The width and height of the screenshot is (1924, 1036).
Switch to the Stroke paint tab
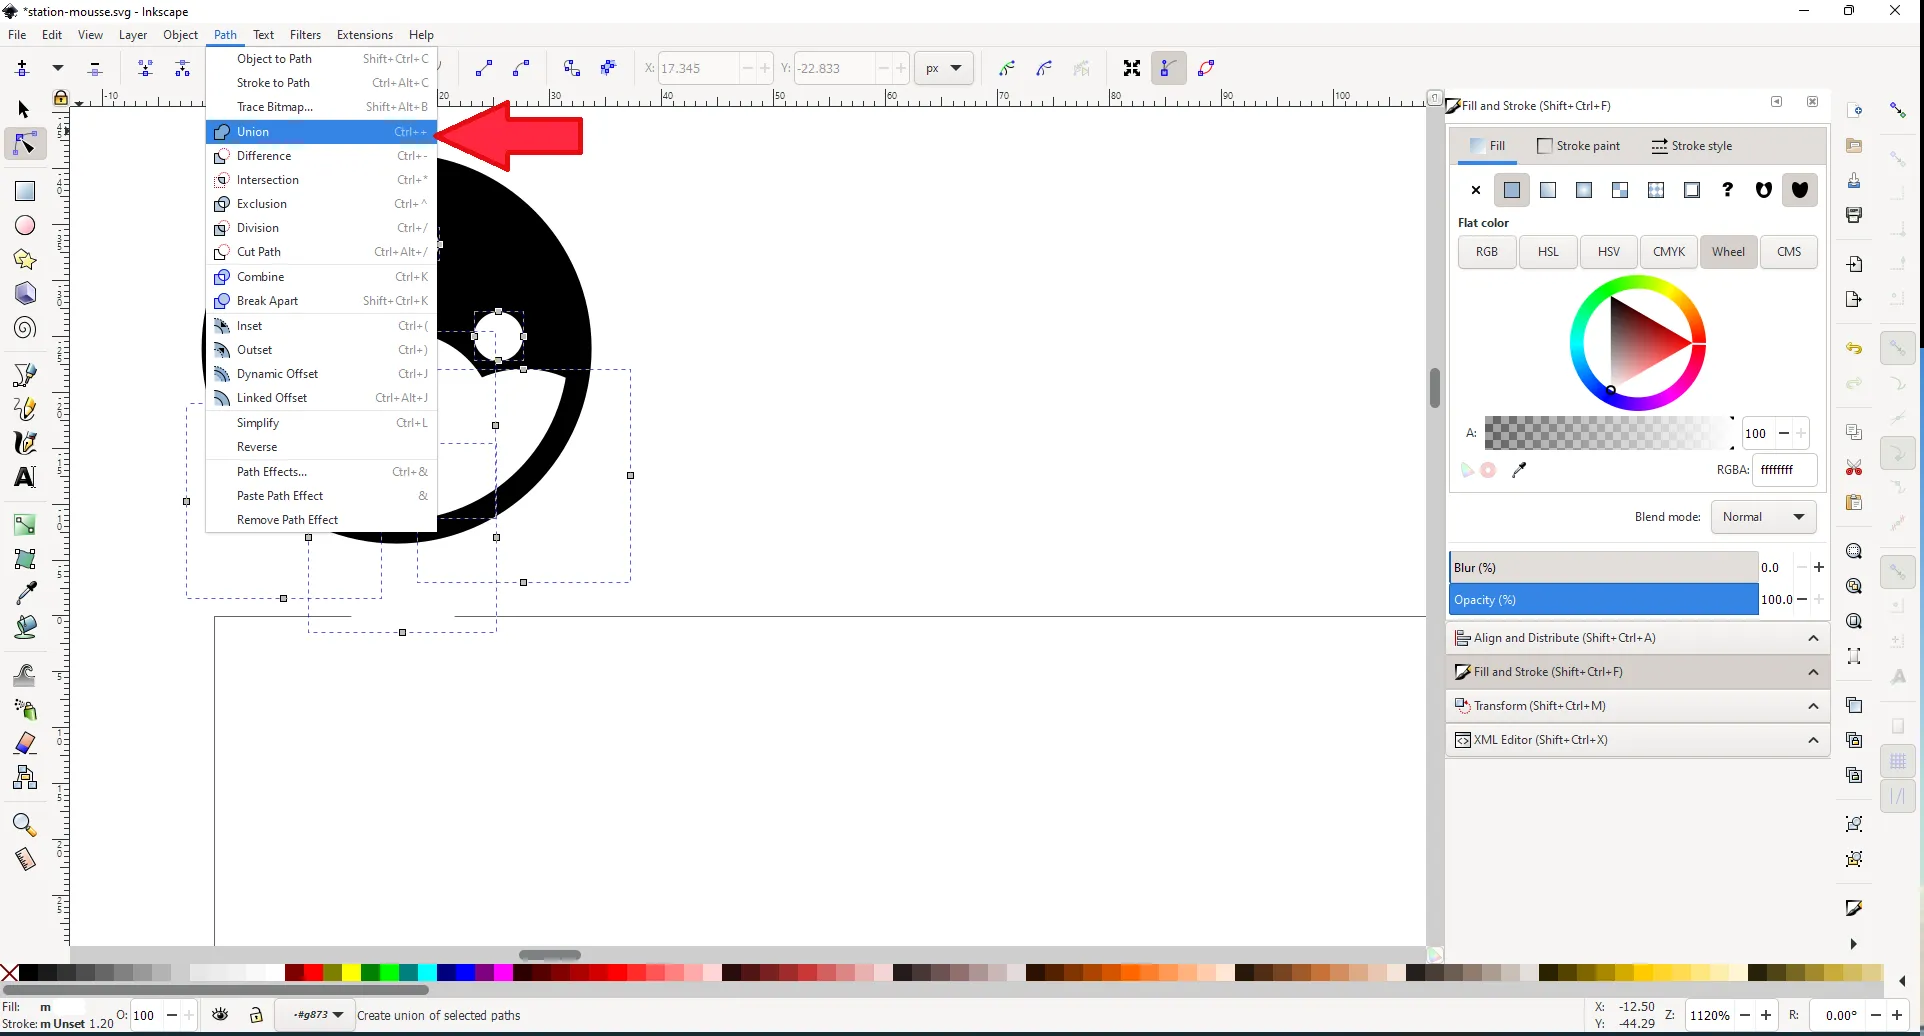pos(1579,146)
